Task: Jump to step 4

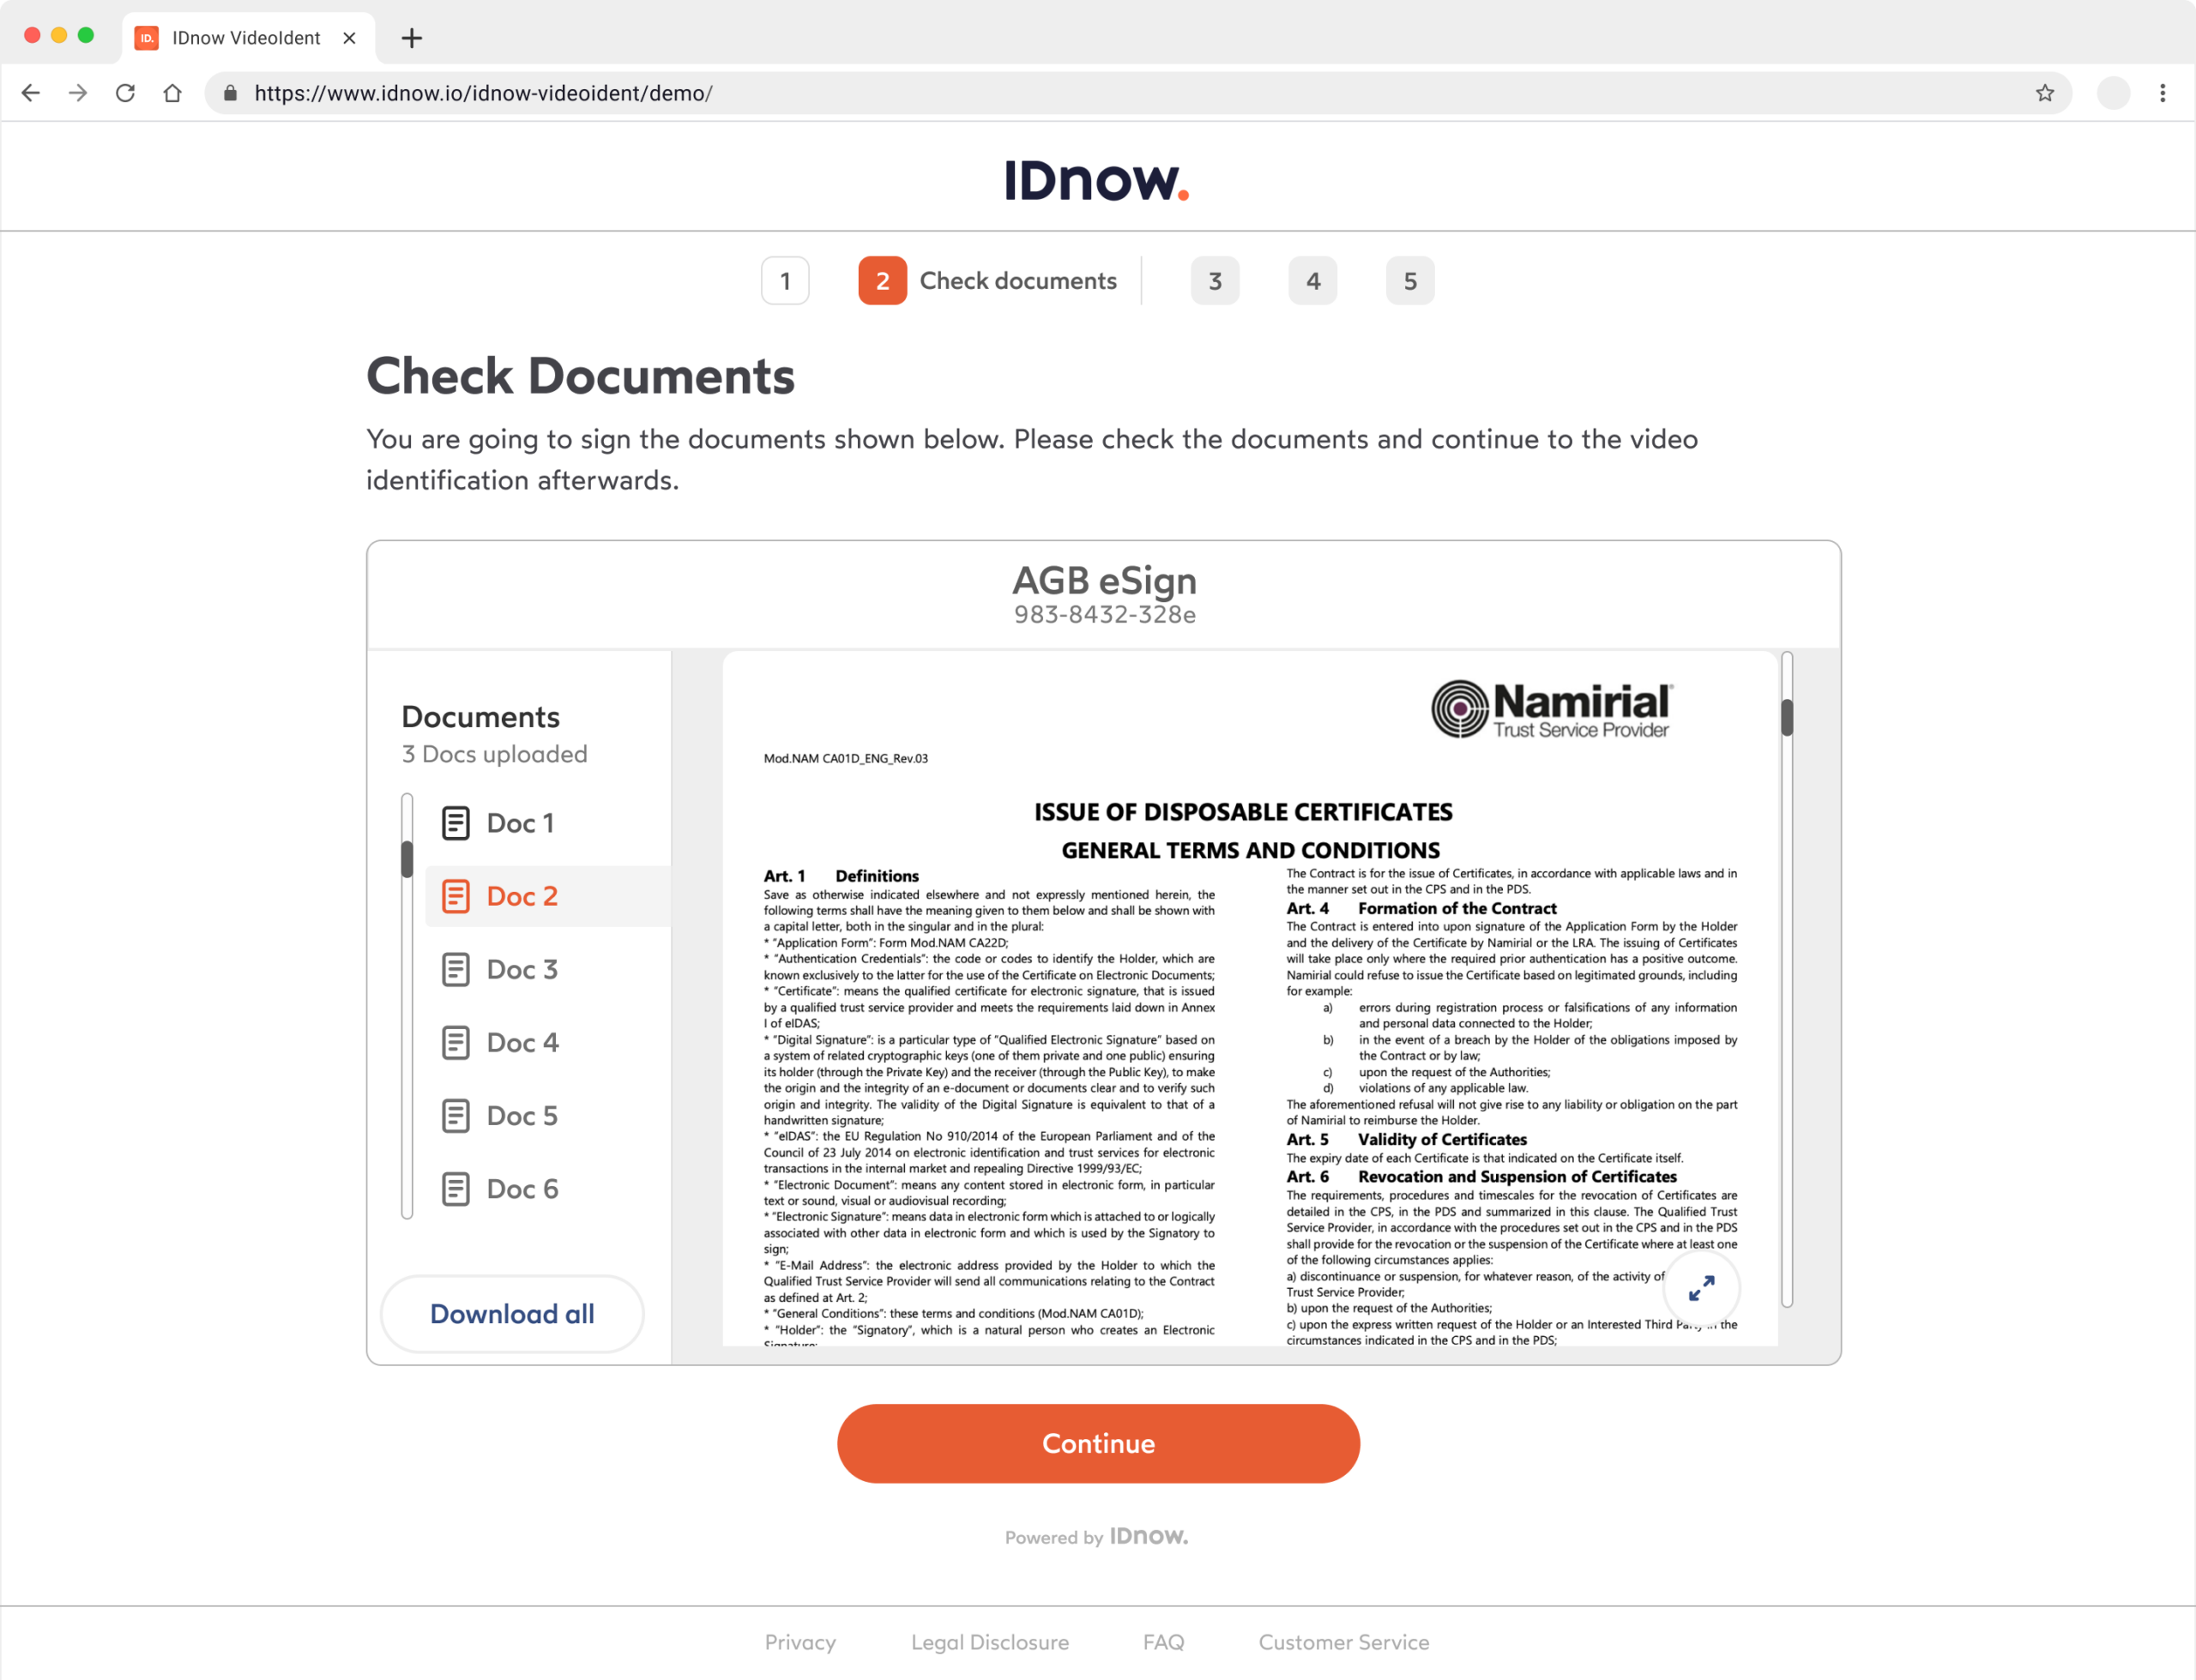Action: pyautogui.click(x=1313, y=281)
